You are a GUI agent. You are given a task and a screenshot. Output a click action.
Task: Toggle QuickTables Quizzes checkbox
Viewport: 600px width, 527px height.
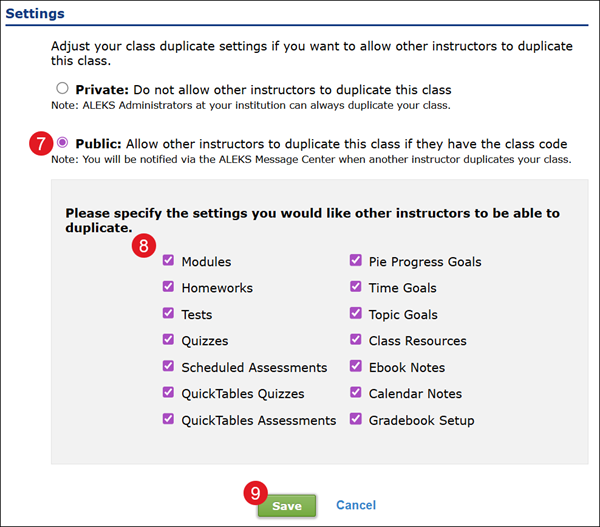pos(168,393)
